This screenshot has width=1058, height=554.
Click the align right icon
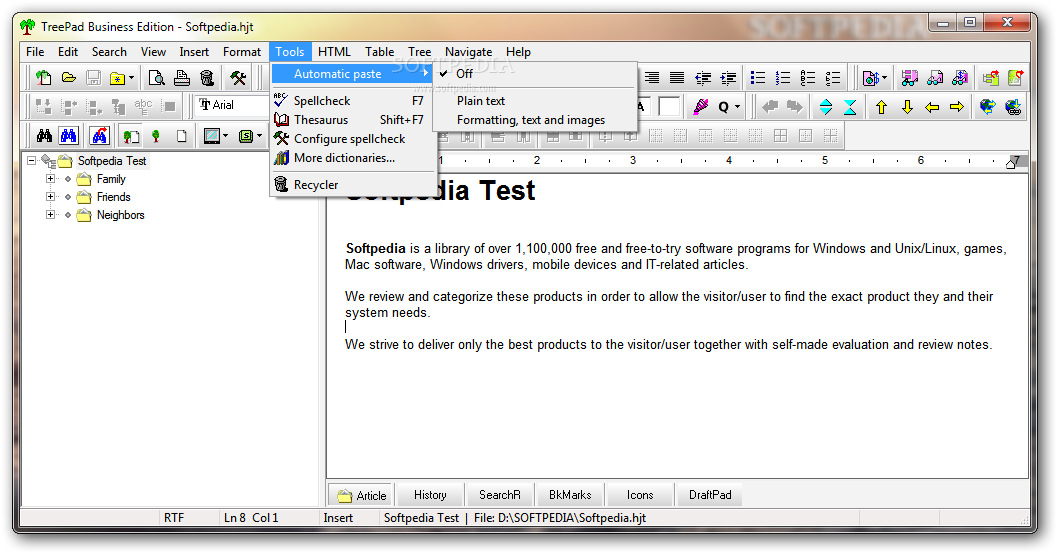[652, 78]
